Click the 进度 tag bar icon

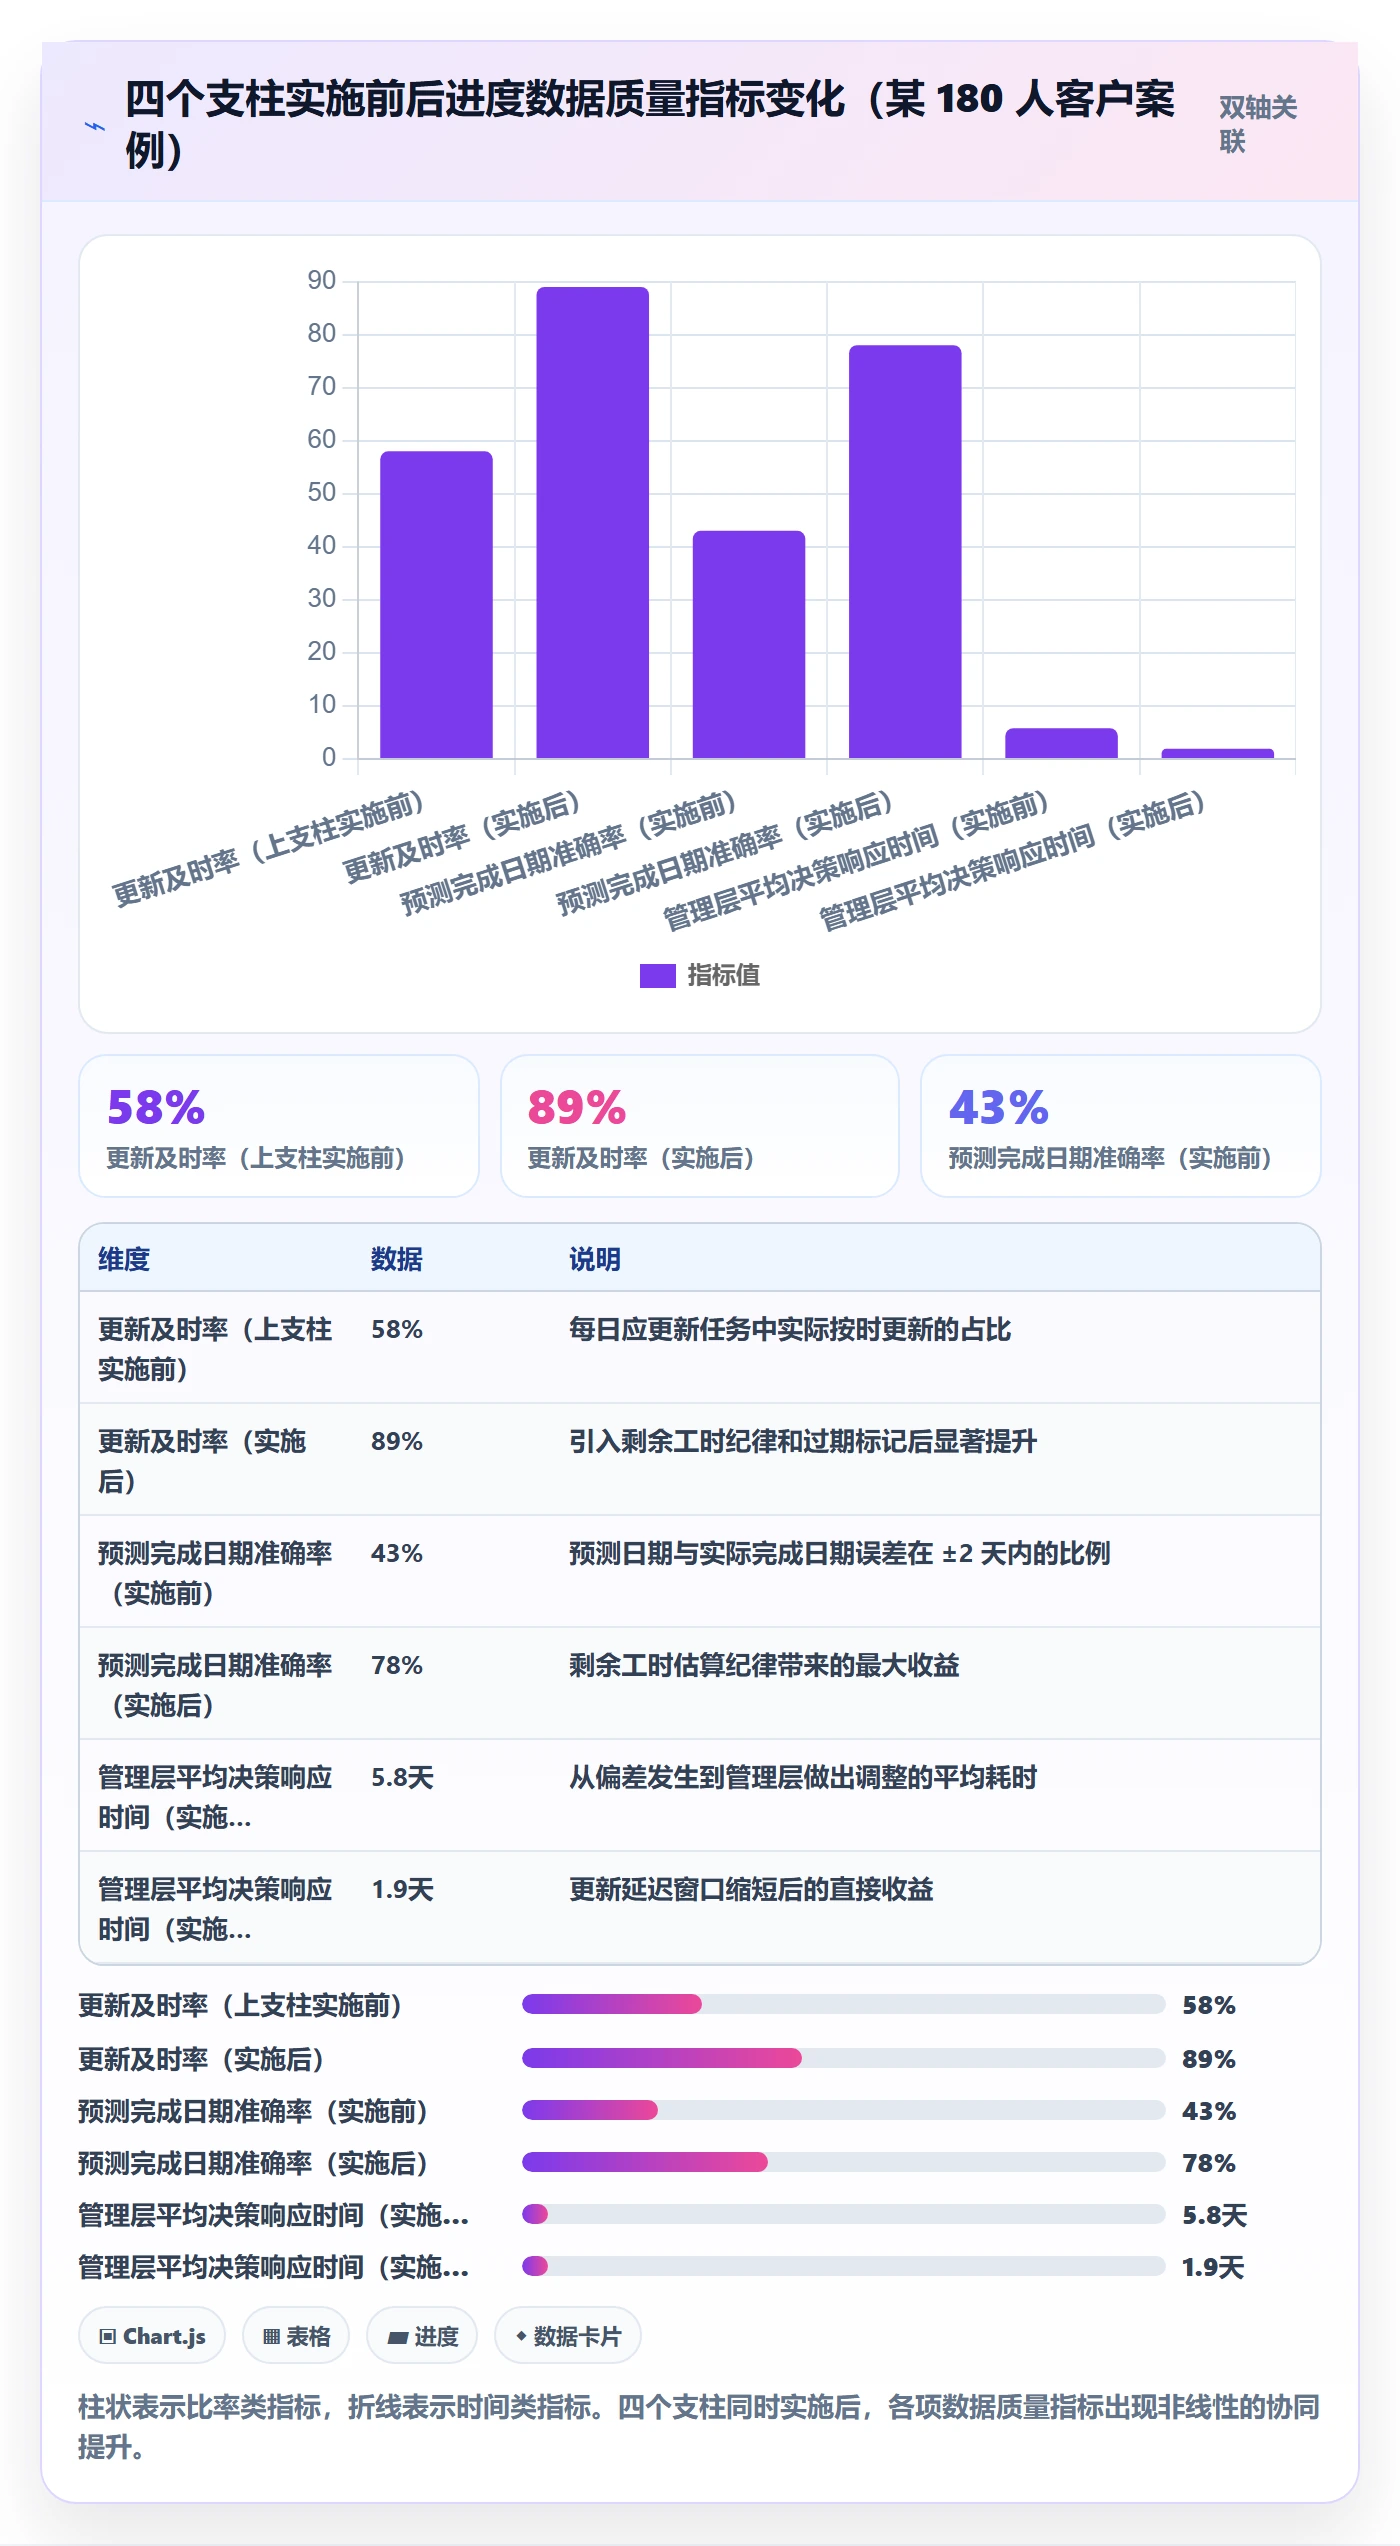click(x=398, y=2338)
